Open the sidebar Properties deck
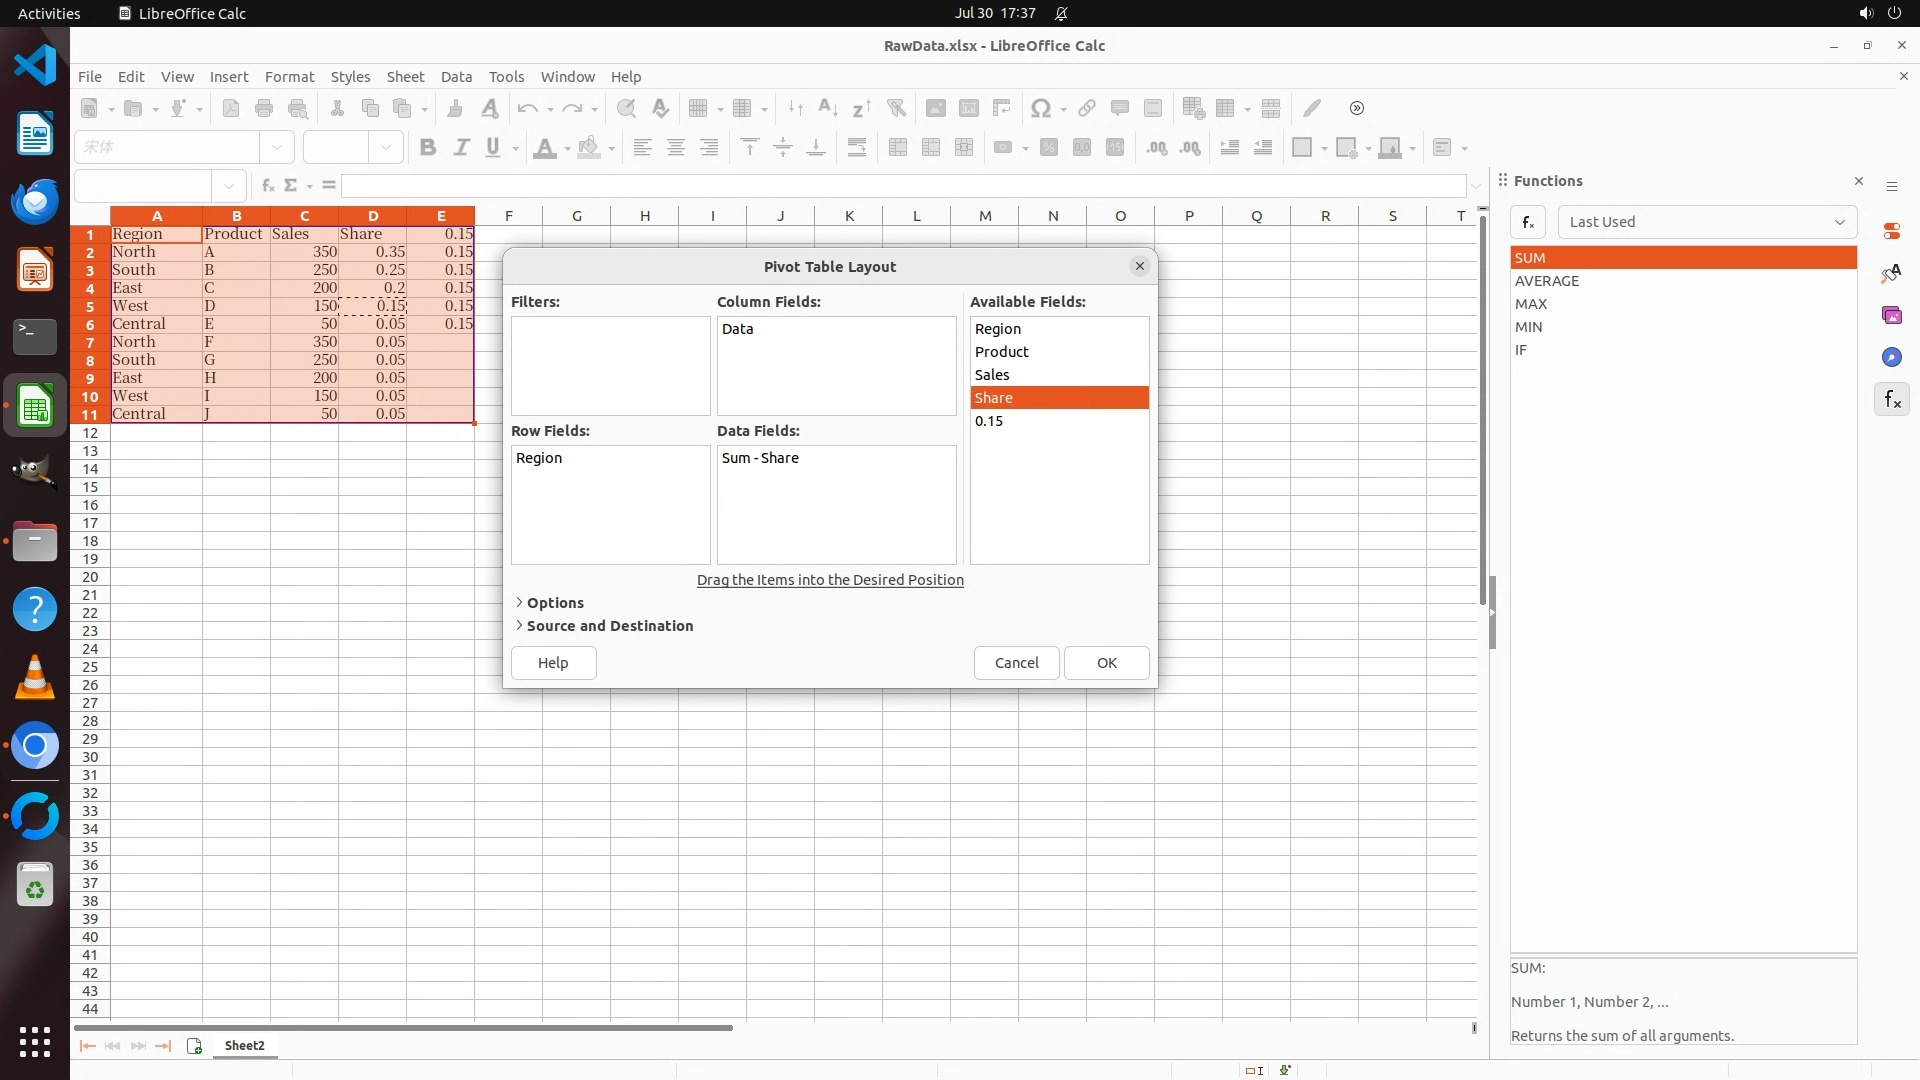This screenshot has height=1080, width=1920. [x=1891, y=231]
